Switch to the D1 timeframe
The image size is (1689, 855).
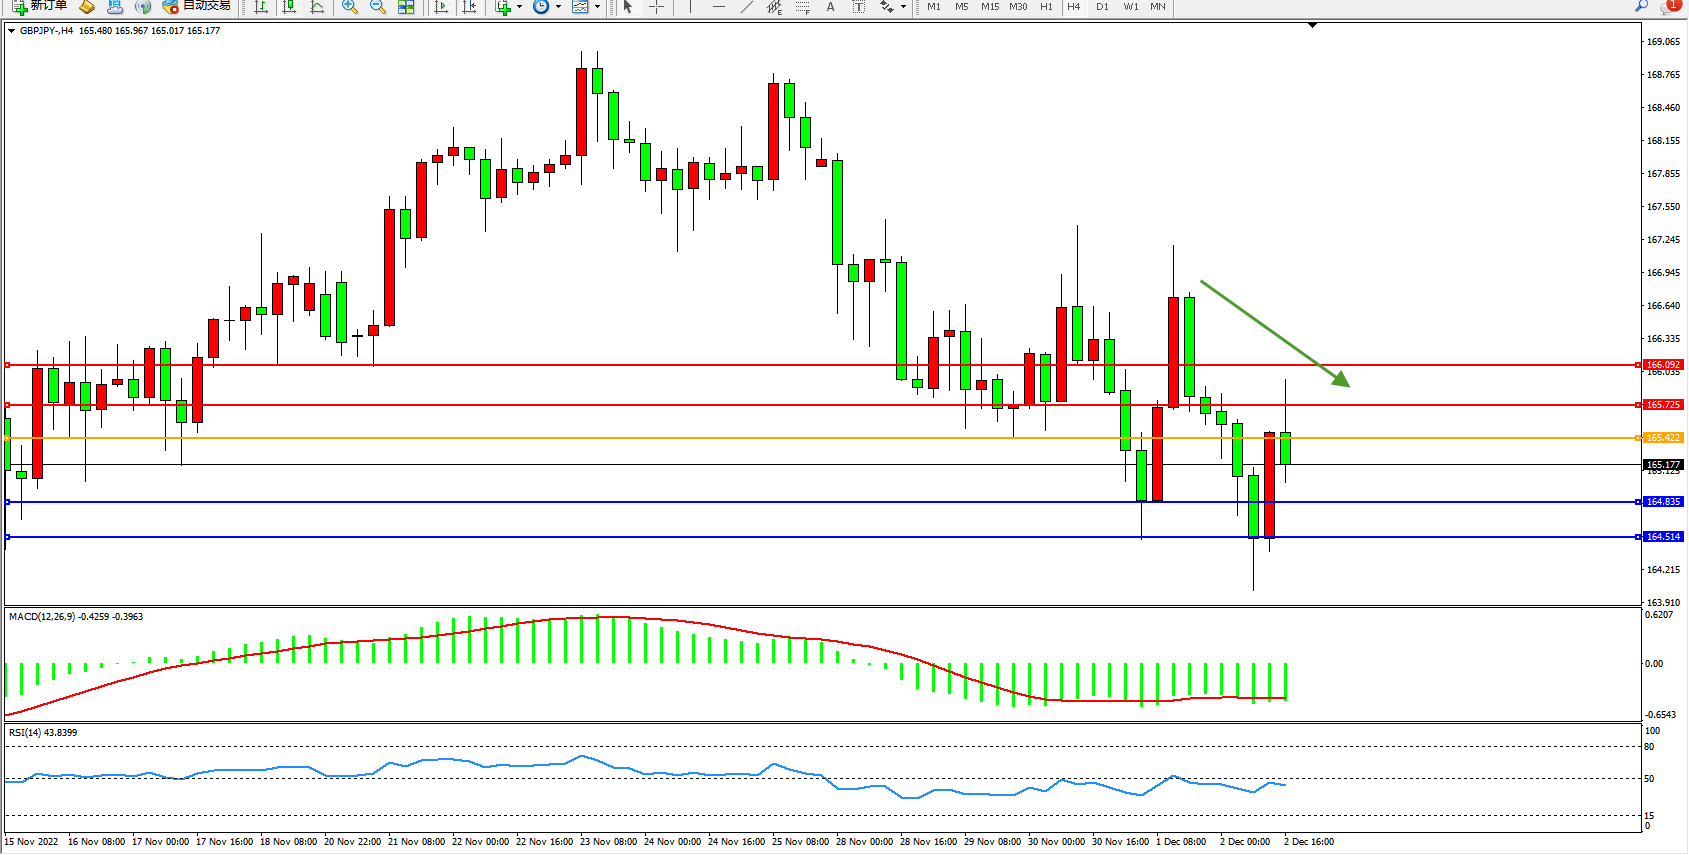click(1102, 7)
